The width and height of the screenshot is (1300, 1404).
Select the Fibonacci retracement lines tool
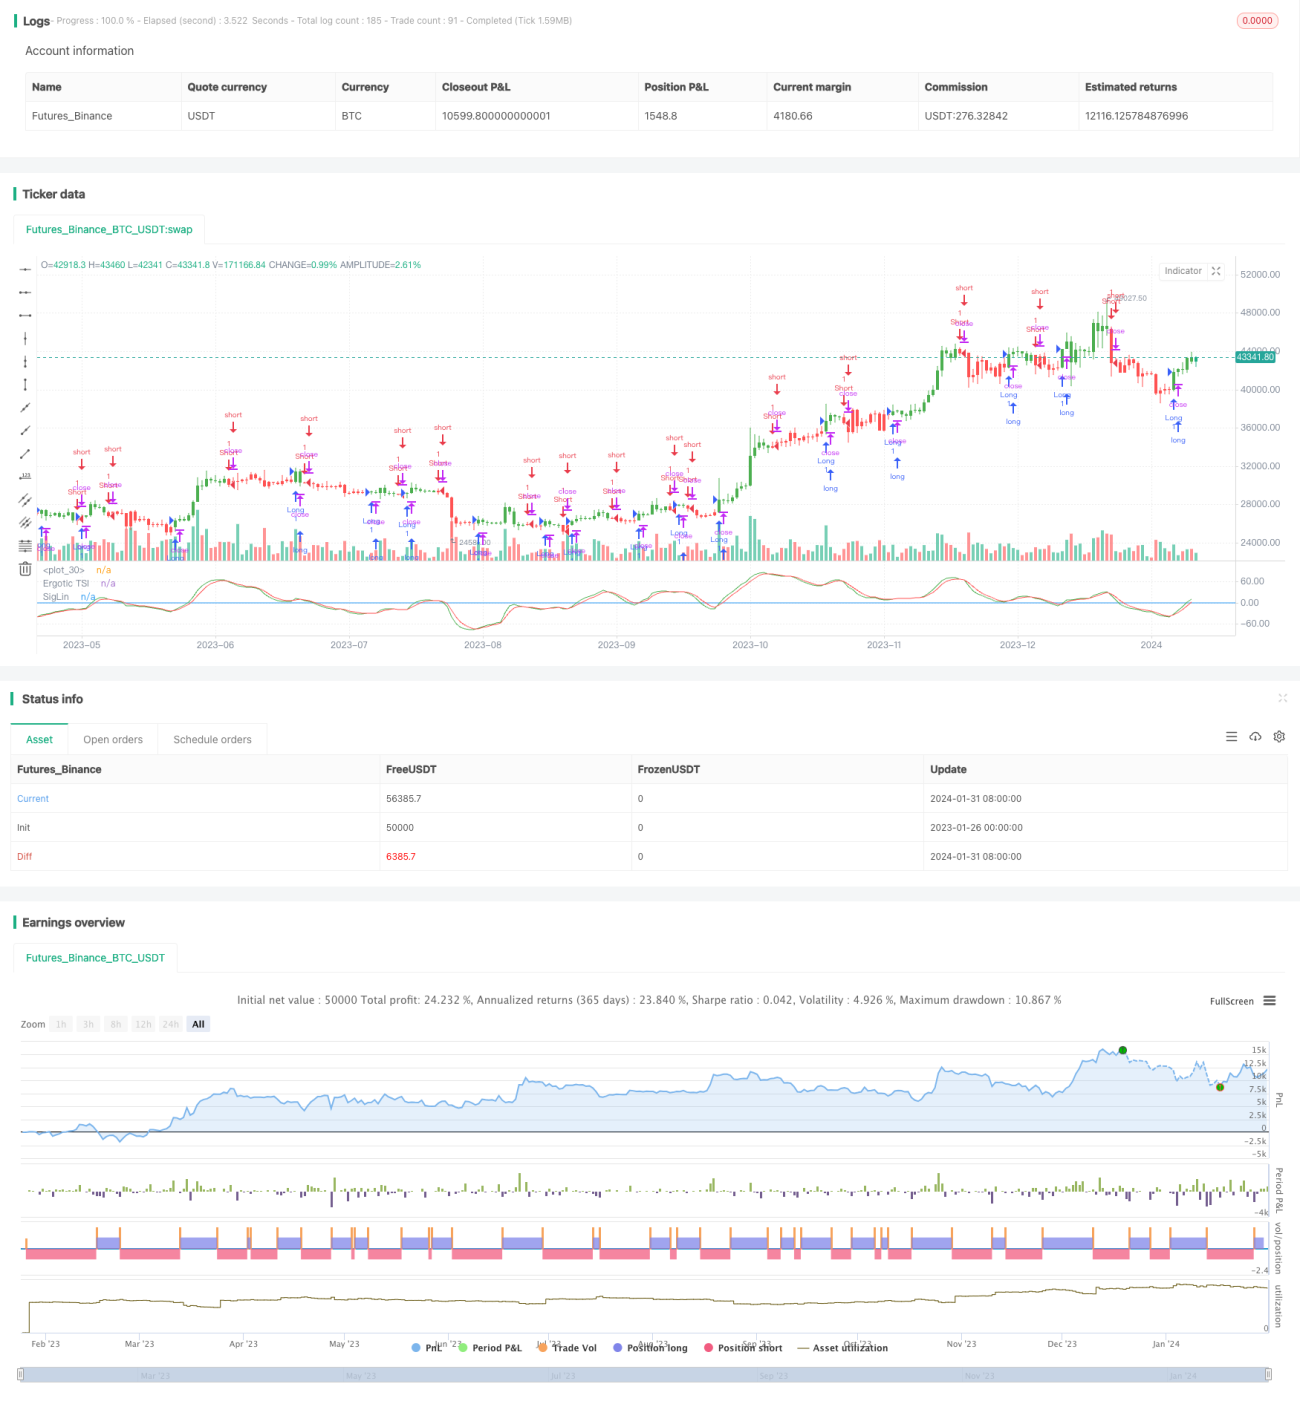[25, 545]
